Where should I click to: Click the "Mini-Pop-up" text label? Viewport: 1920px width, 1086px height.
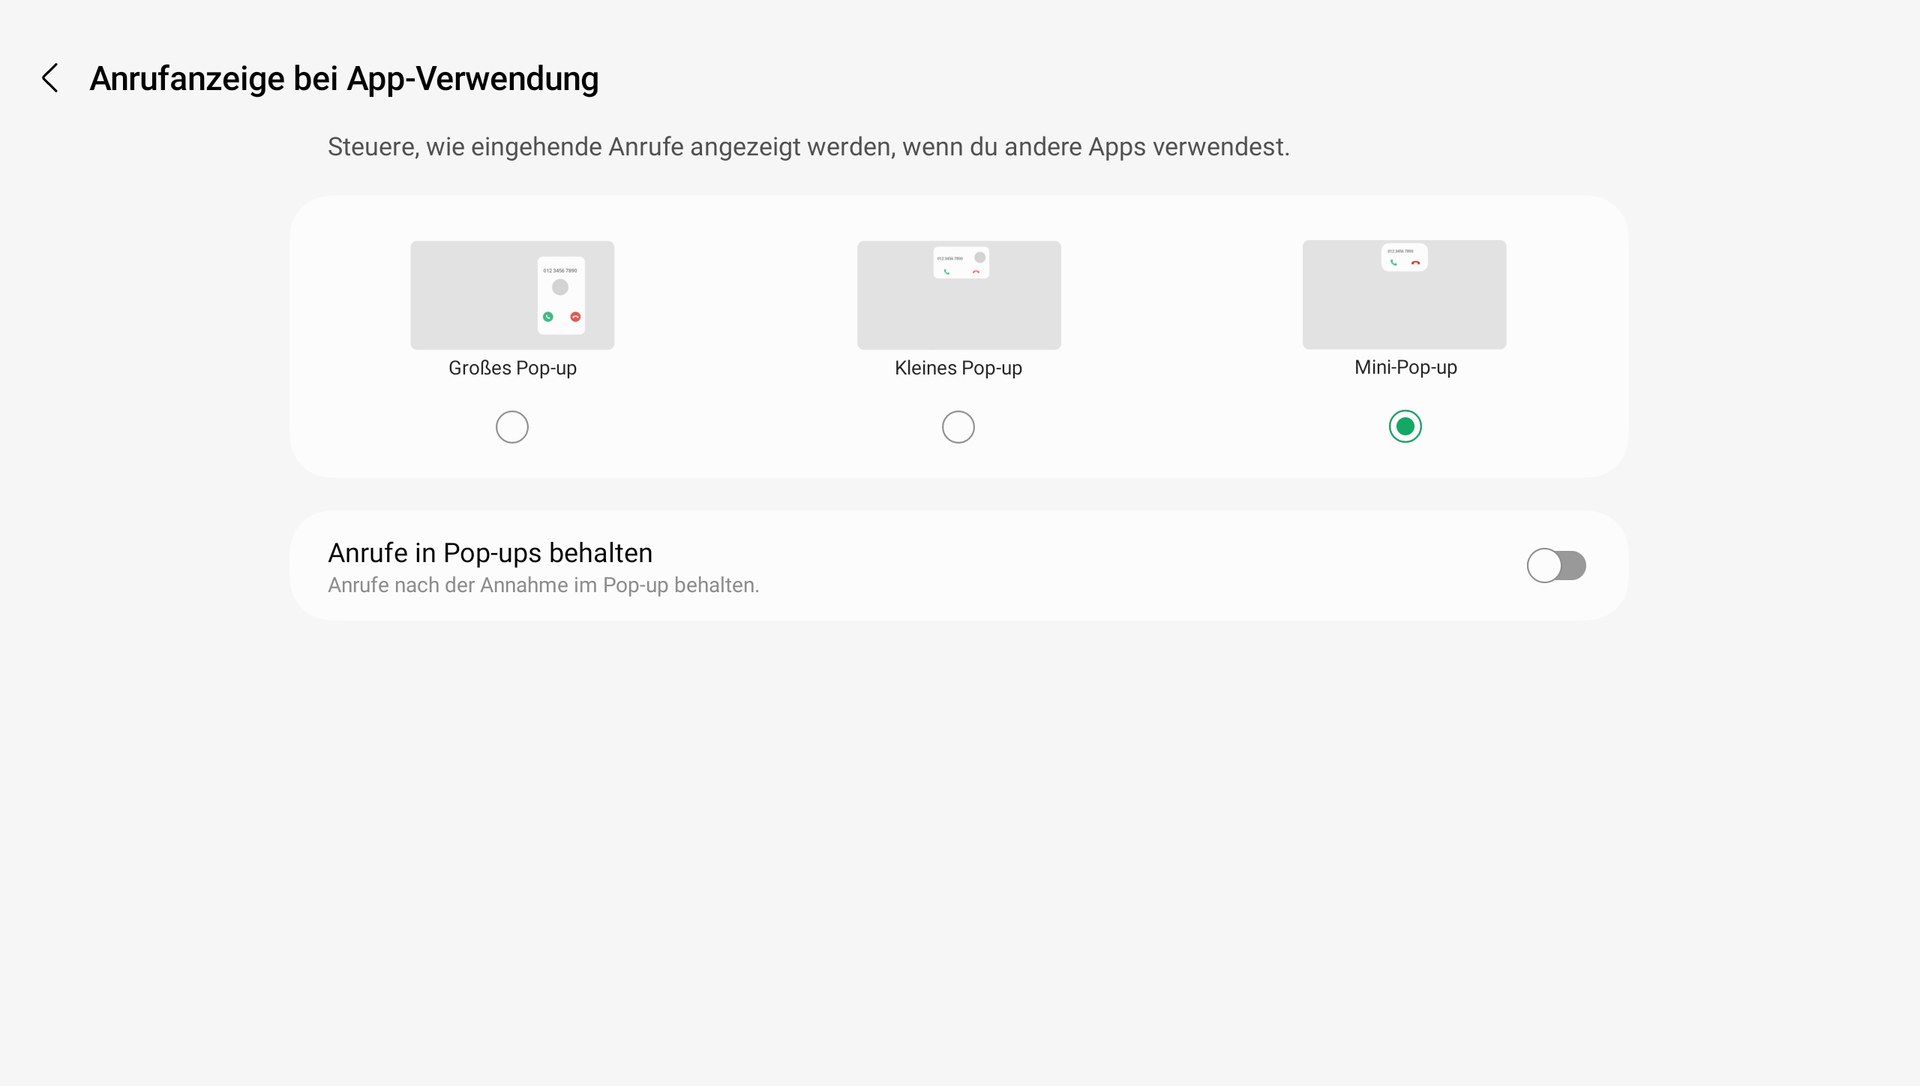[1405, 367]
